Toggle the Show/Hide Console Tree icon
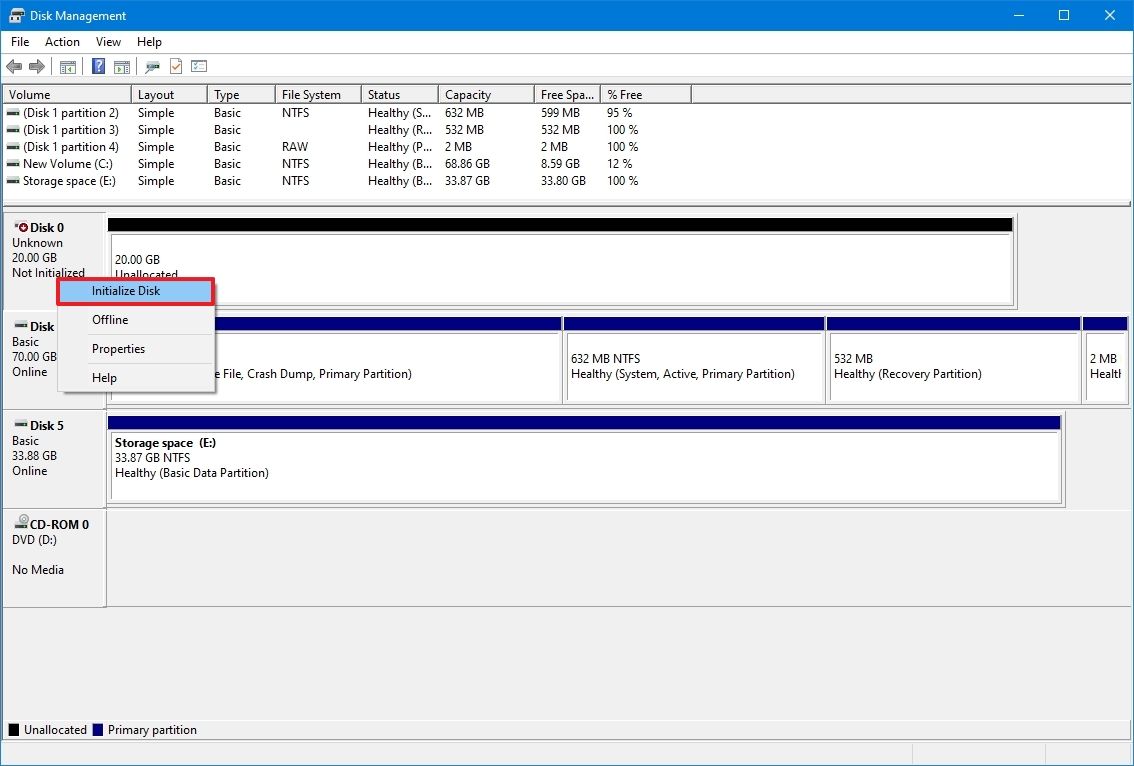 point(68,66)
